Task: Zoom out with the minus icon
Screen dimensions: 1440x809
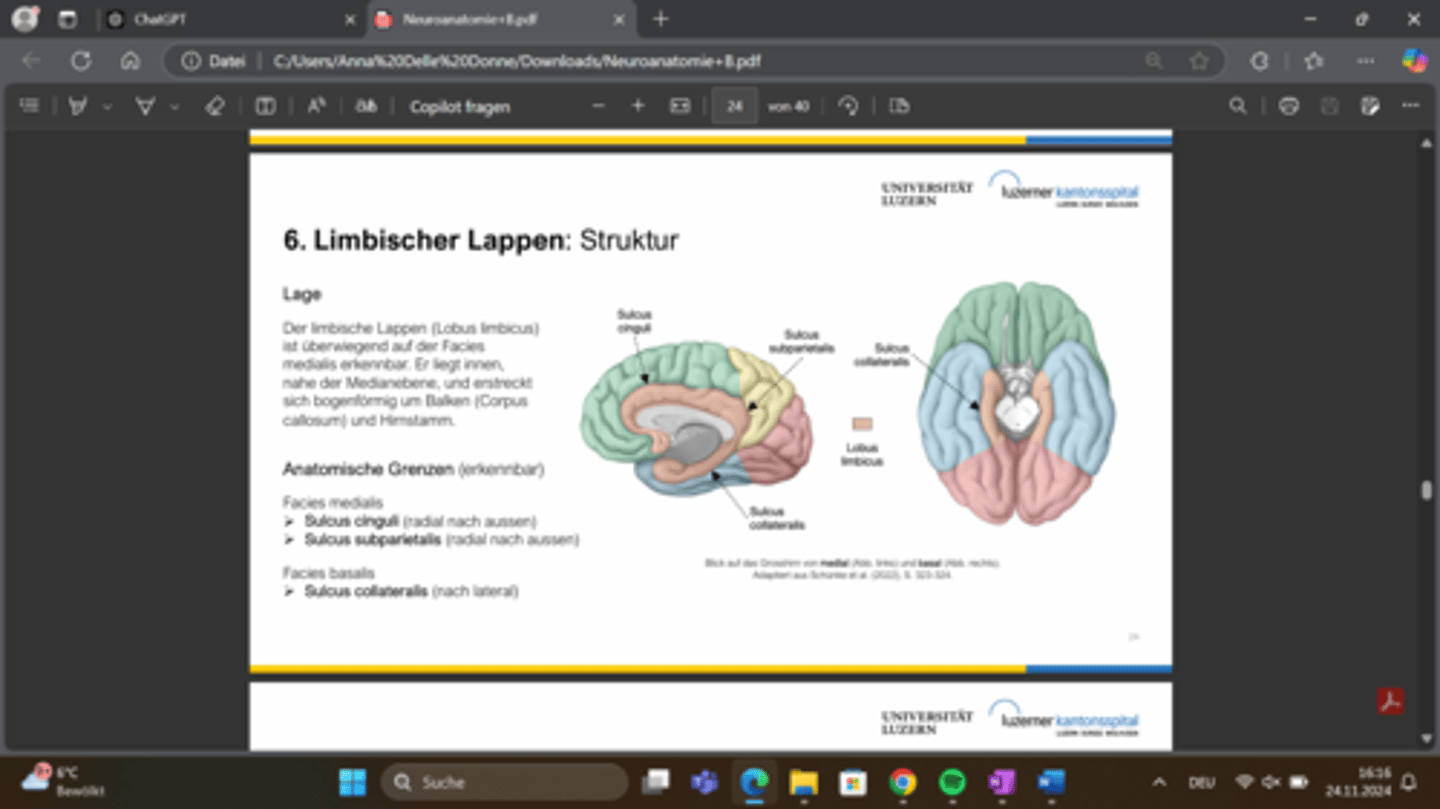Action: click(x=598, y=106)
